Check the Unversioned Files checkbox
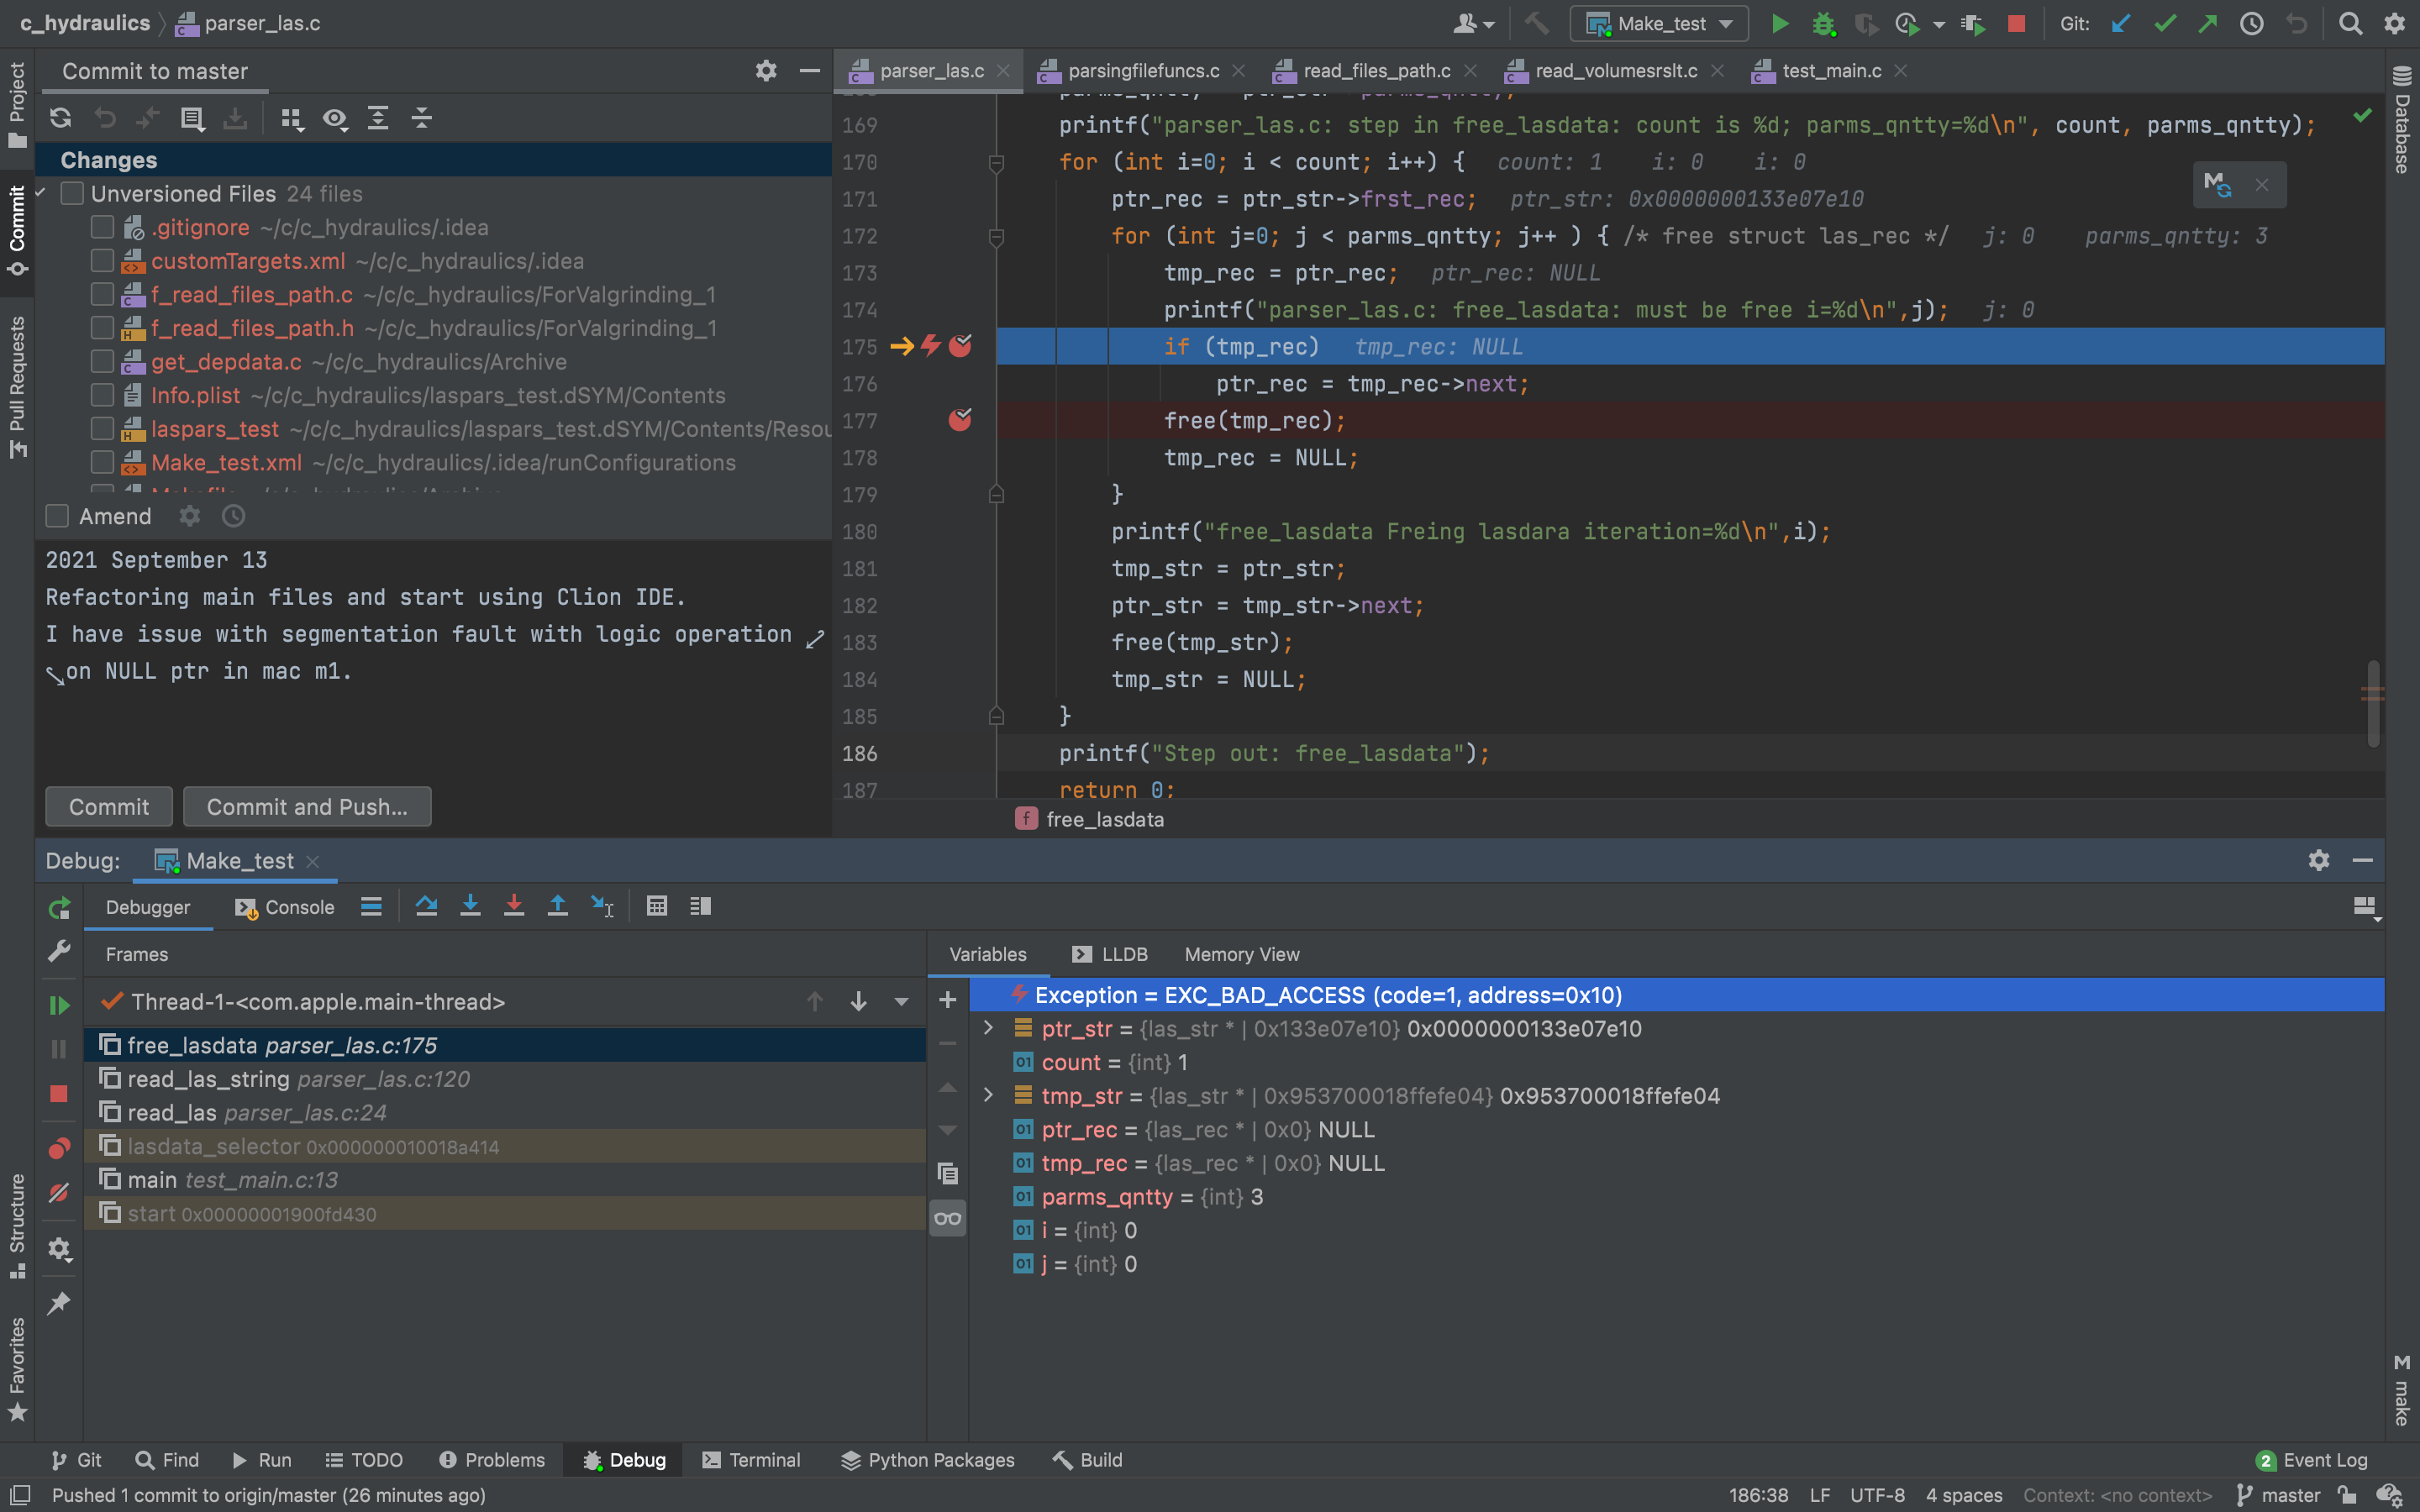The height and width of the screenshot is (1512, 2420). 72,194
